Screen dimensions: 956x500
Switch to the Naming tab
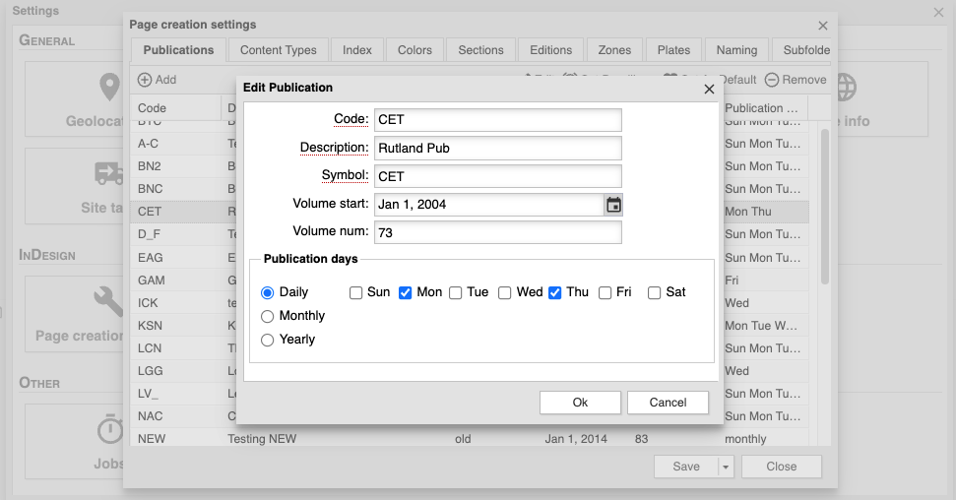click(x=737, y=50)
